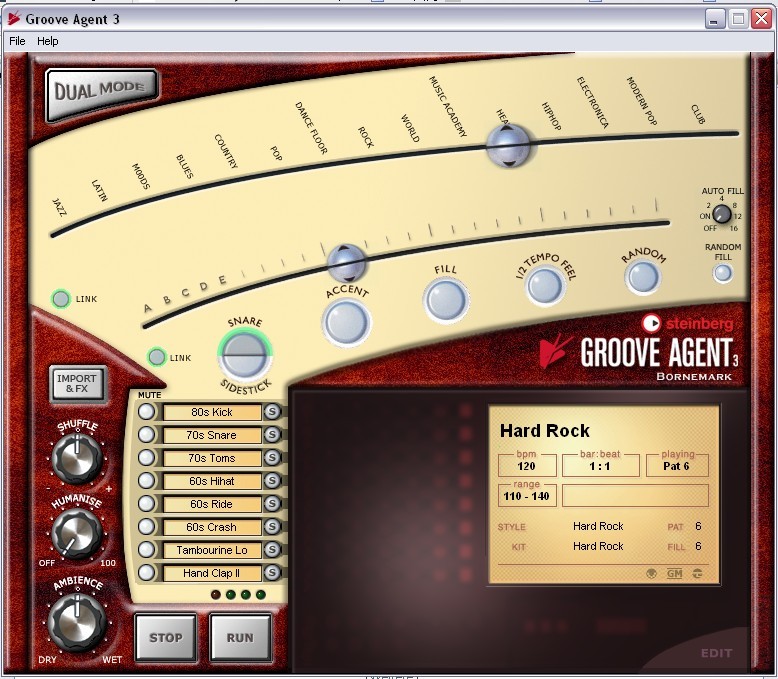
Task: Click the Steinberg logo
Action: [x=687, y=324]
